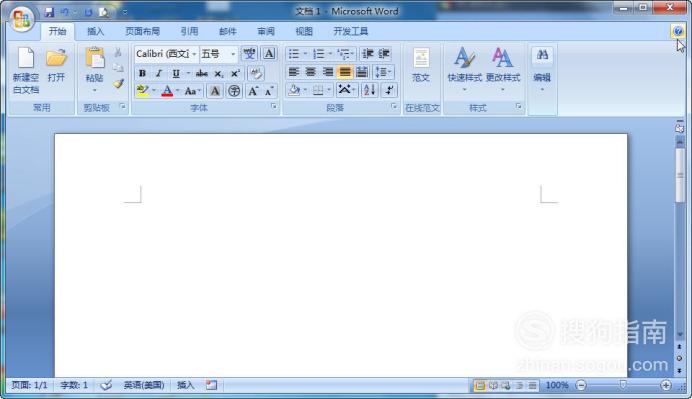This screenshot has width=692, height=399.
Task: Open online templates 范文
Action: pyautogui.click(x=421, y=65)
